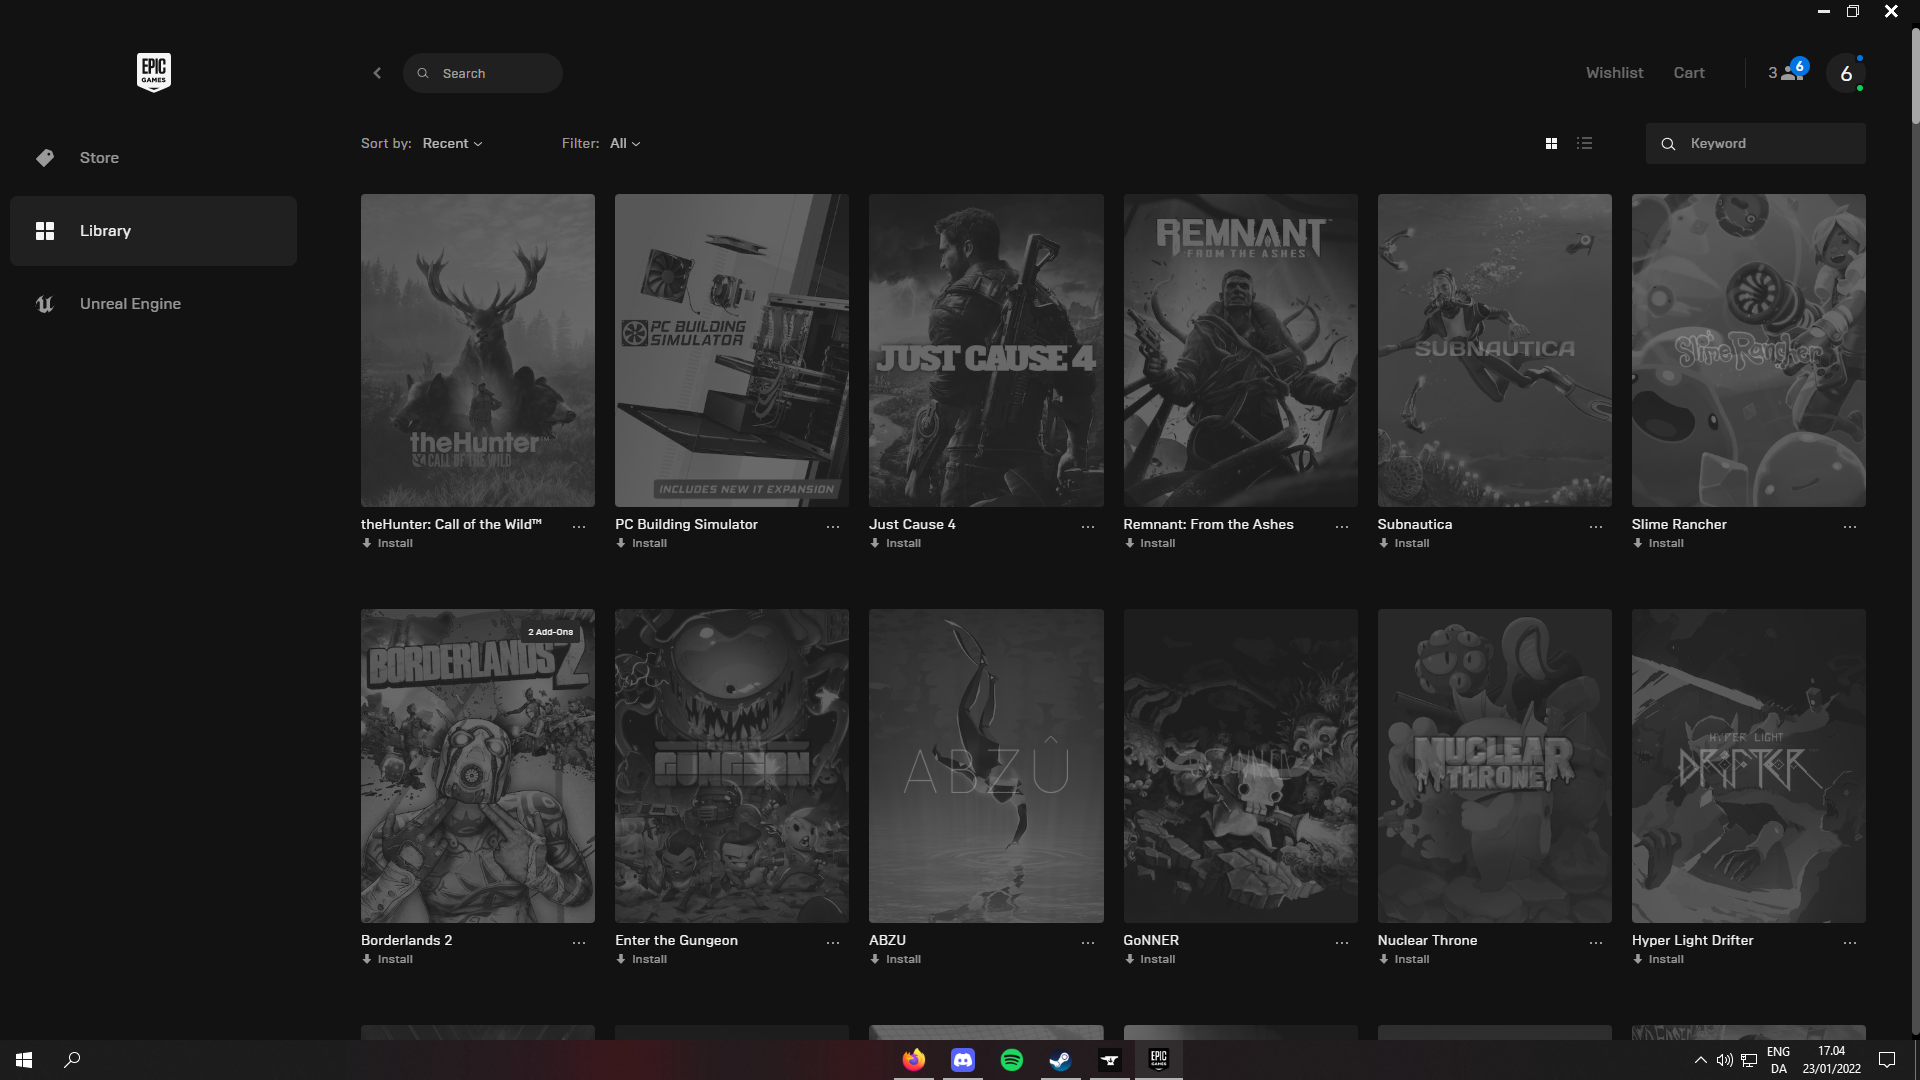This screenshot has width=1920, height=1080.
Task: Open Steam from the taskbar
Action: click(x=1060, y=1060)
